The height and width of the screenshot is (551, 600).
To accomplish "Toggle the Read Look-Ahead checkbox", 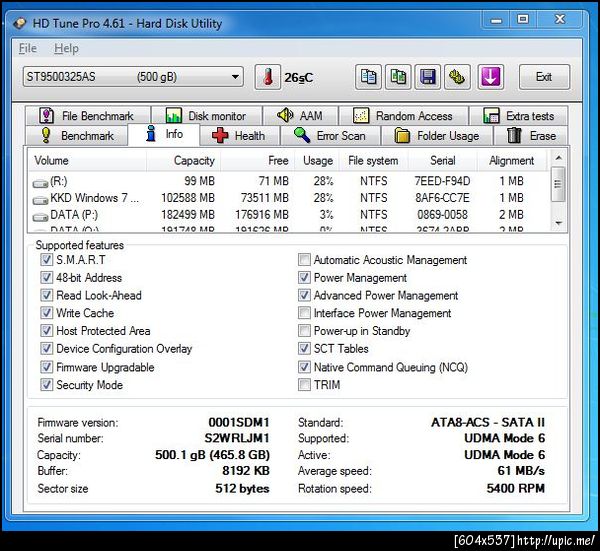I will (46, 295).
